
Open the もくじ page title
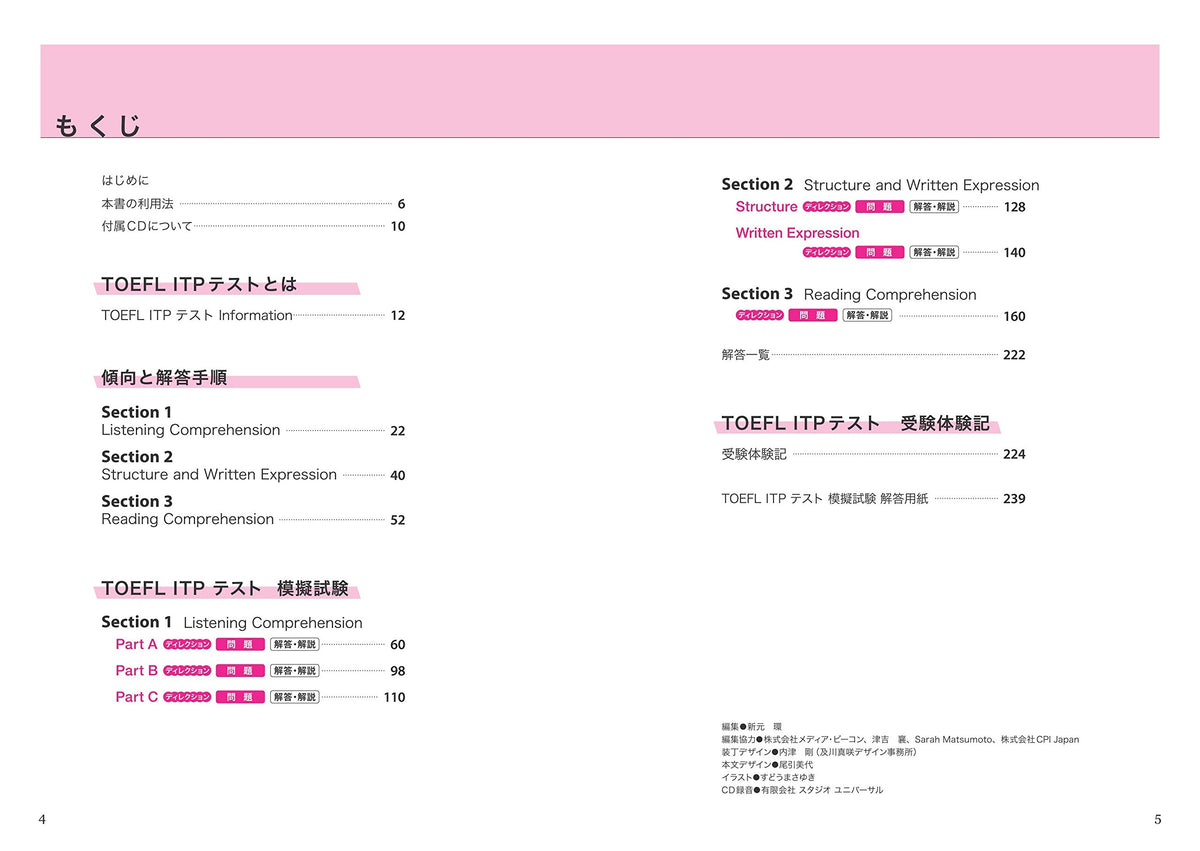(98, 126)
